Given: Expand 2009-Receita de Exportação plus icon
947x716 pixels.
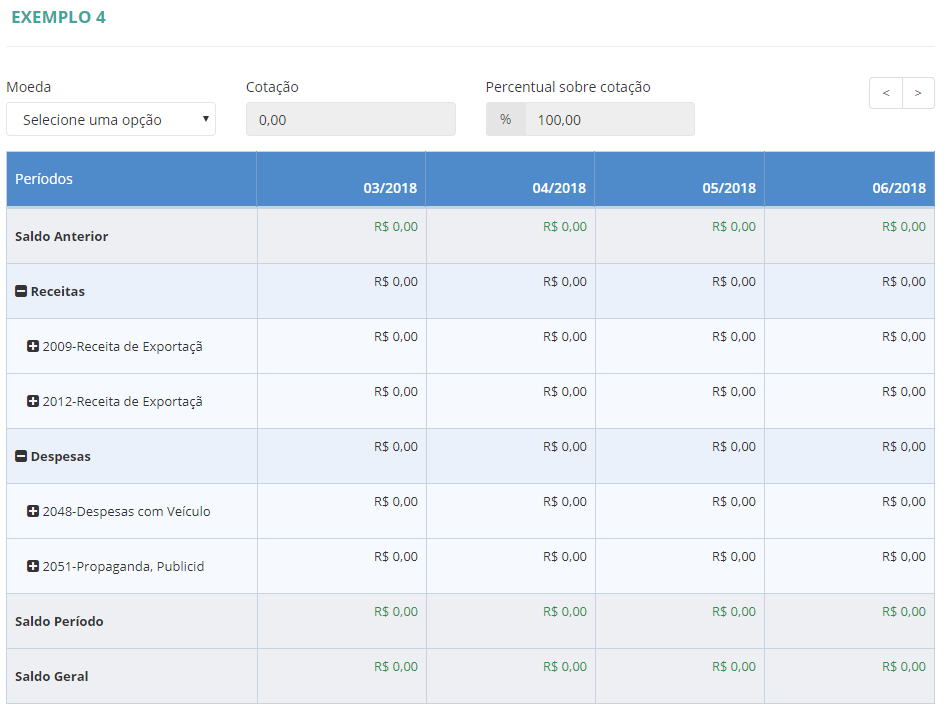Looking at the screenshot, I should [x=33, y=347].
